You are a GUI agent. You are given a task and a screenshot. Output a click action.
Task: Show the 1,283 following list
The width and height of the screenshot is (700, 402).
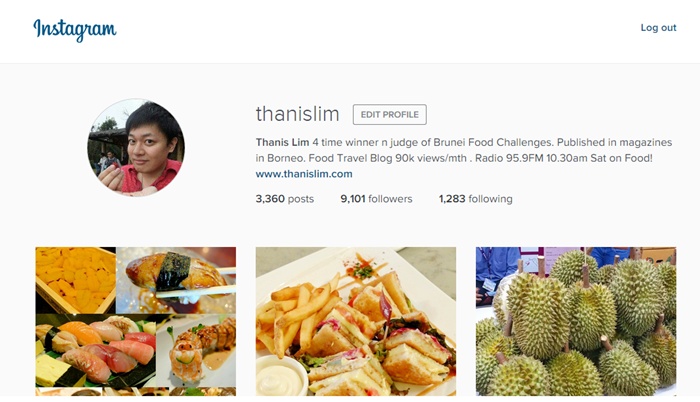point(475,199)
